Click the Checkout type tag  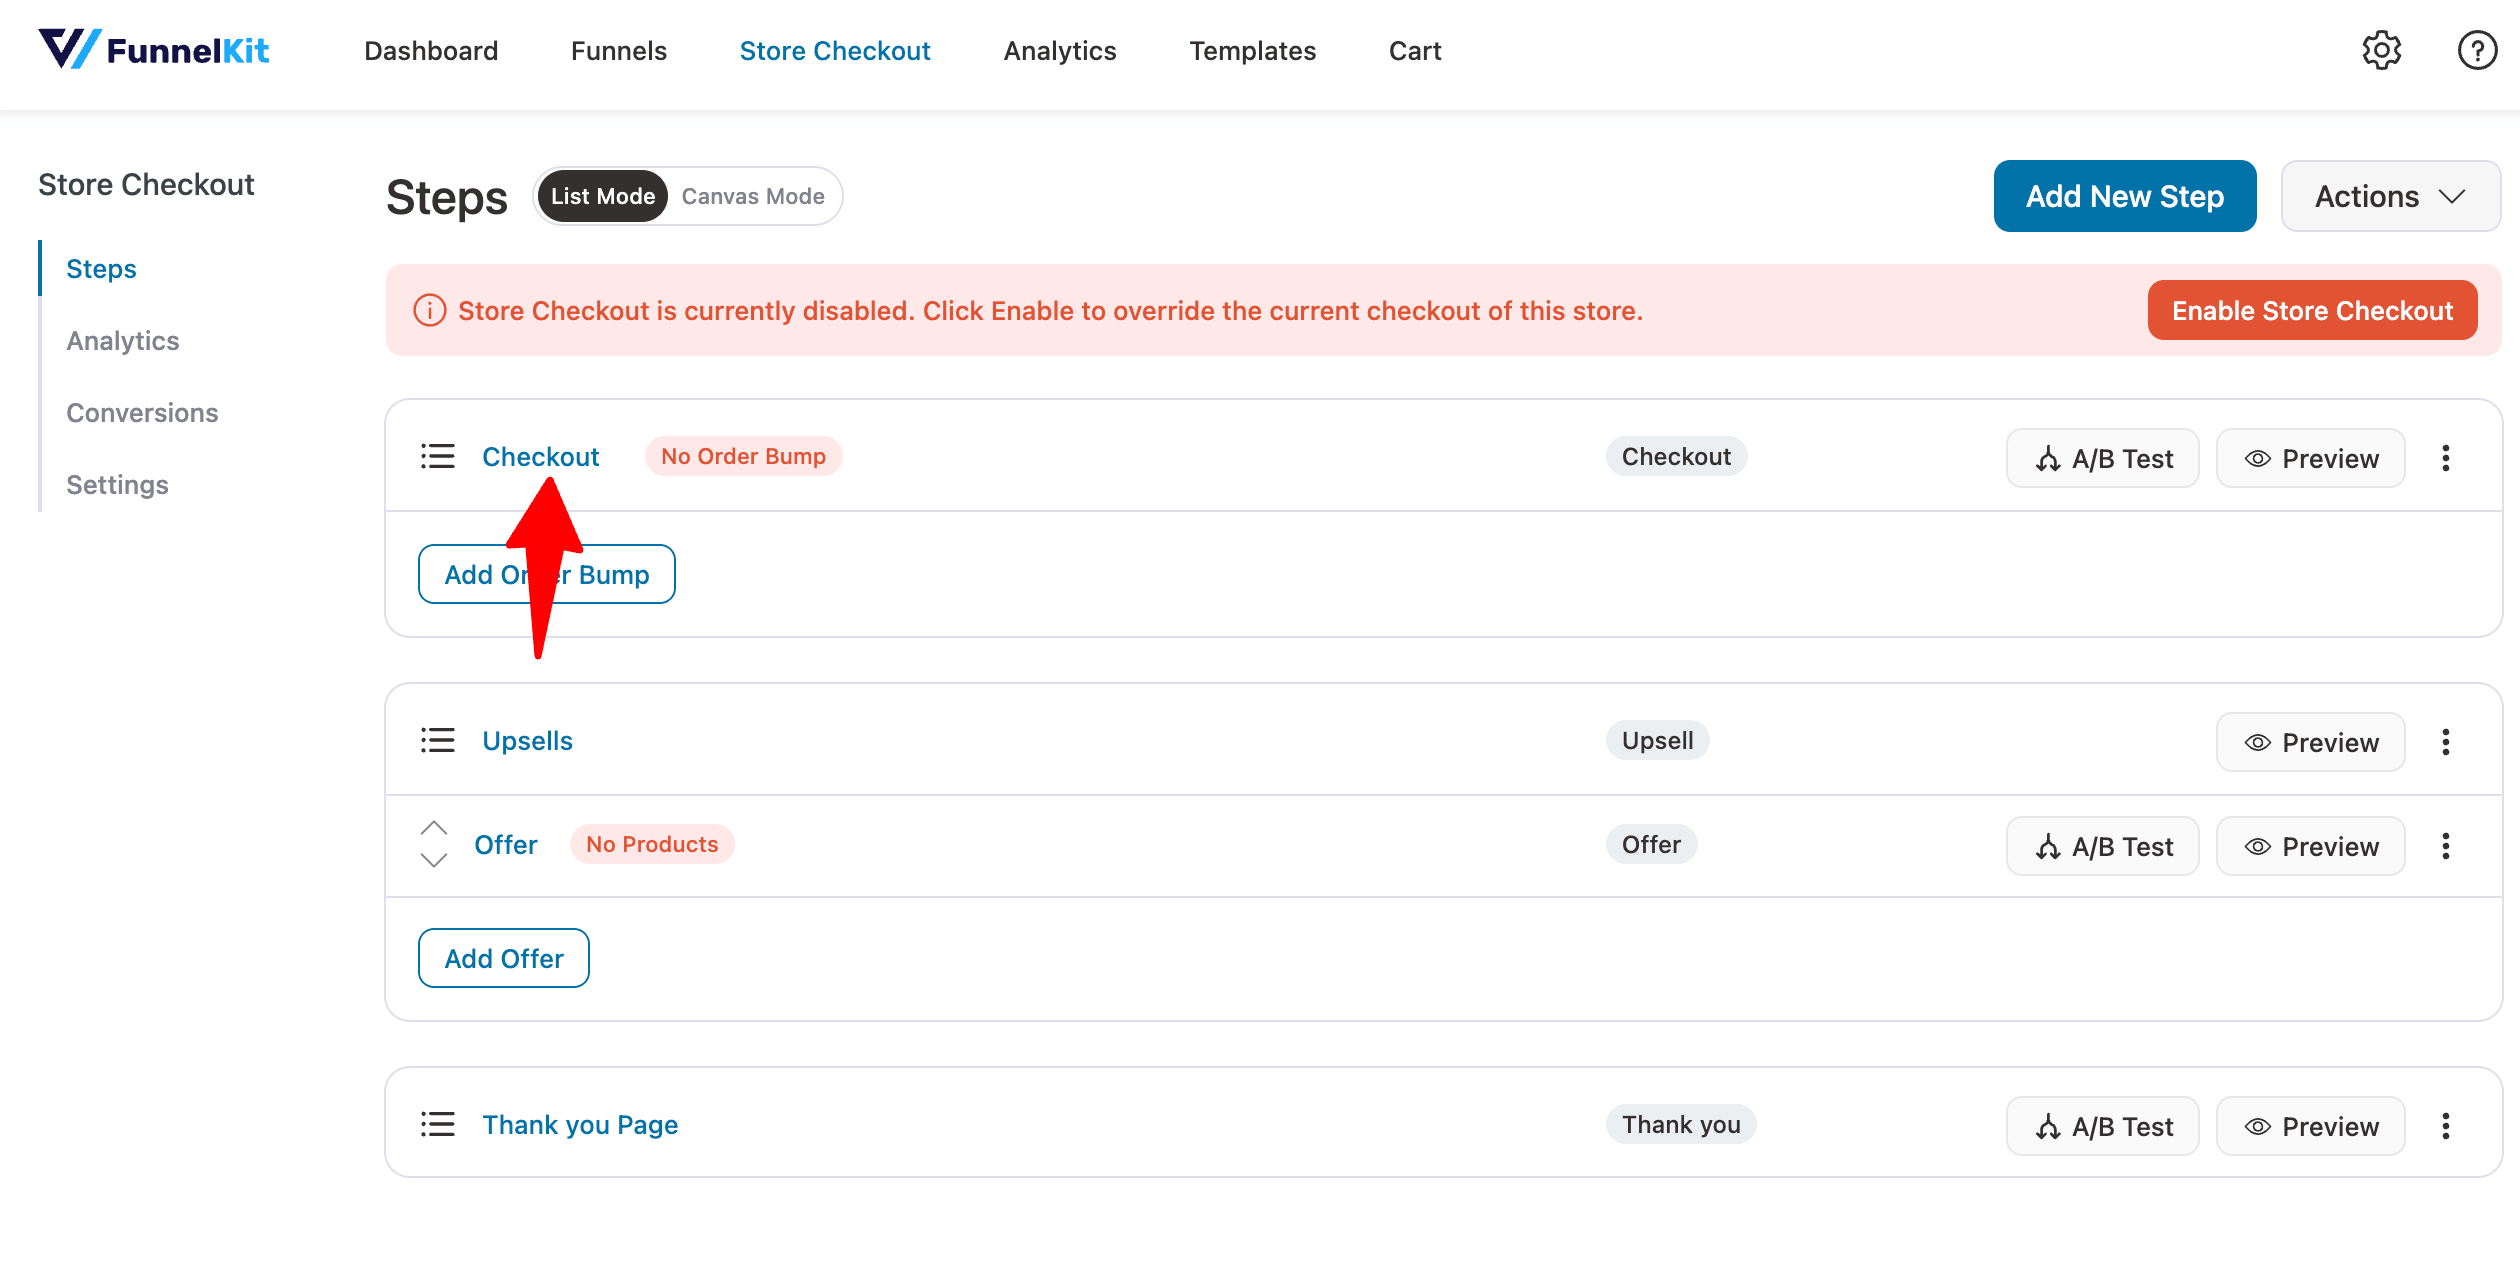1676,456
